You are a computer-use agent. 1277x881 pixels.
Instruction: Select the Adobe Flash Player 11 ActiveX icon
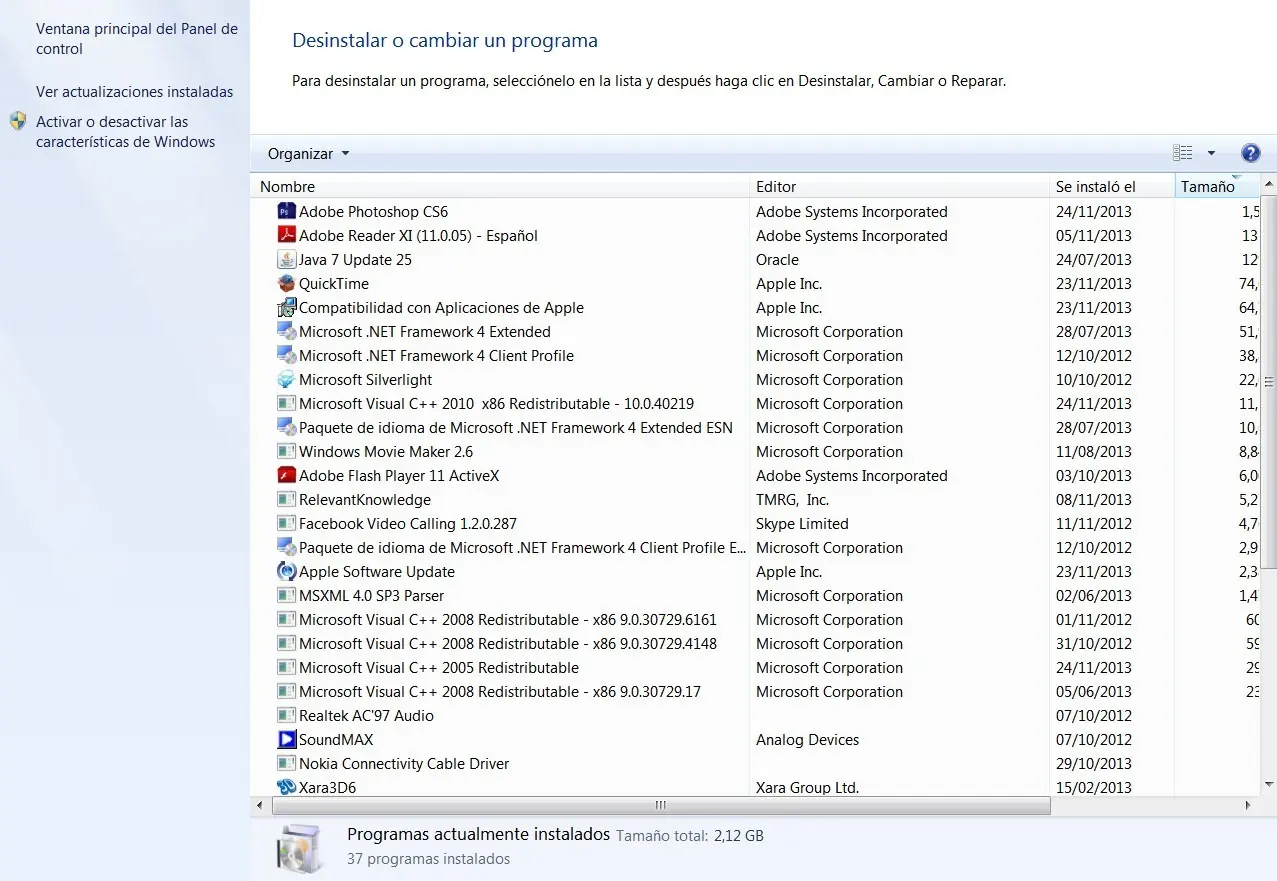click(287, 476)
